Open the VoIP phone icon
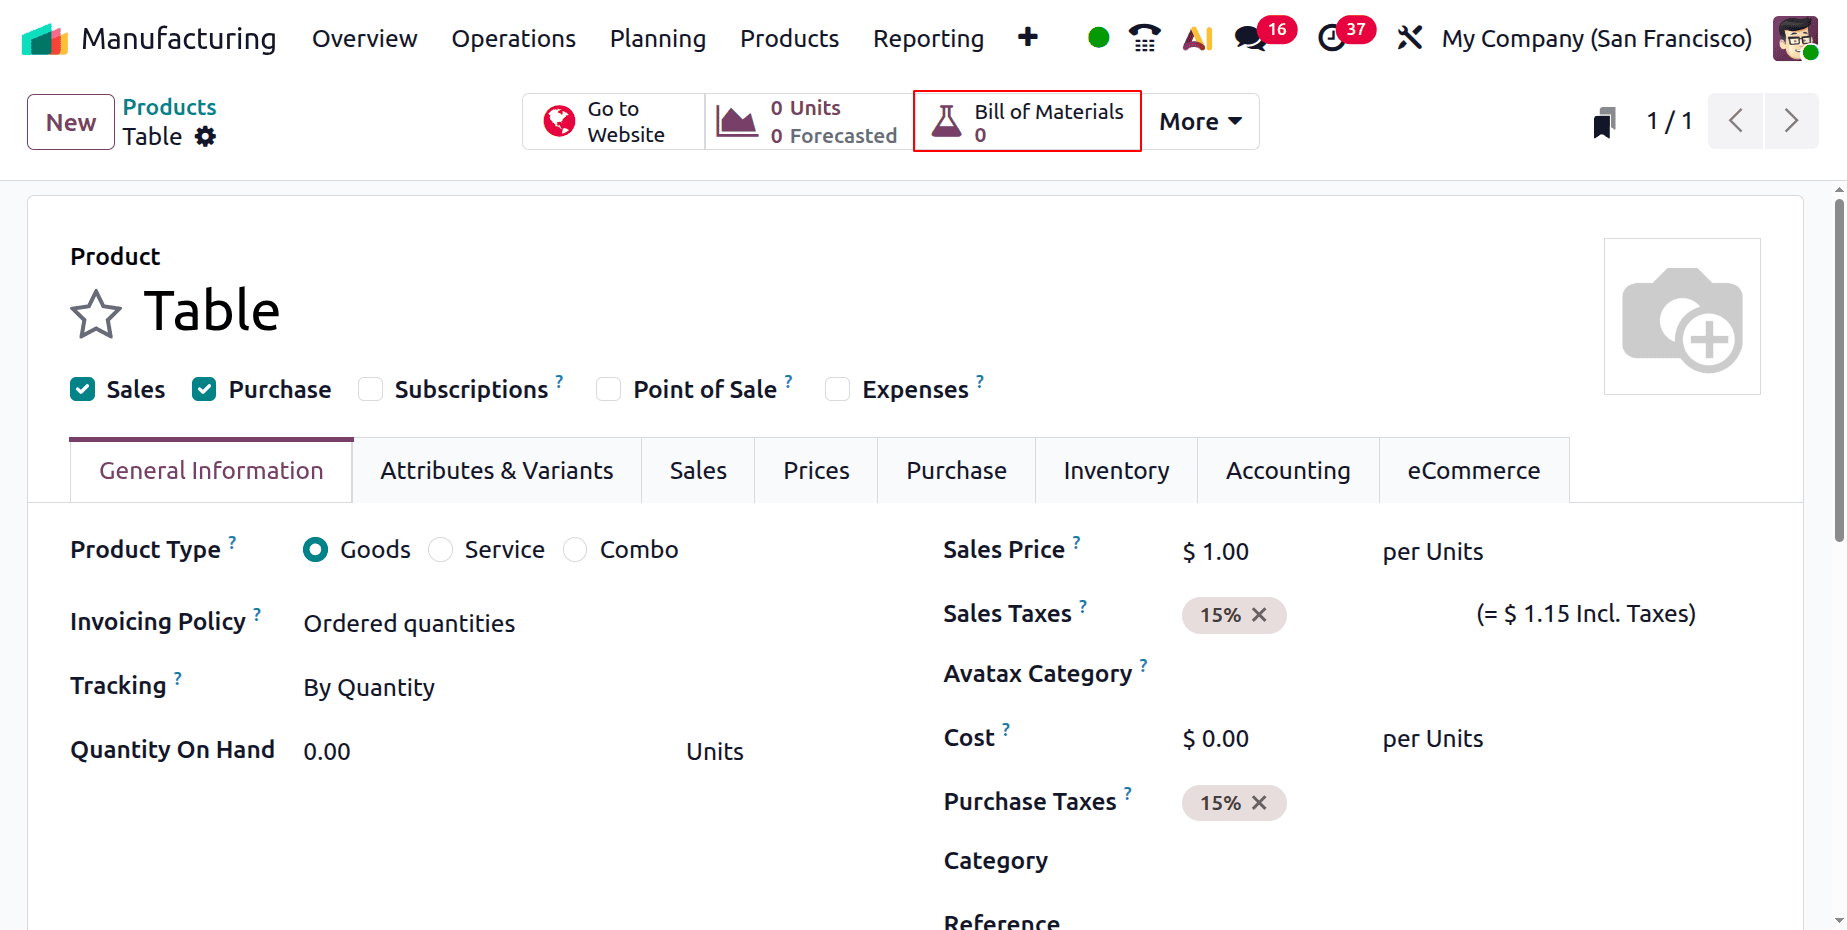Image resolution: width=1847 pixels, height=930 pixels. 1145,38
